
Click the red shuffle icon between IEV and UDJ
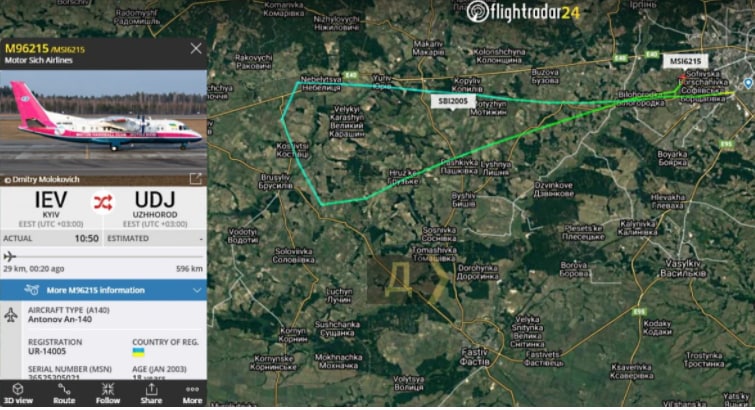[x=103, y=202]
